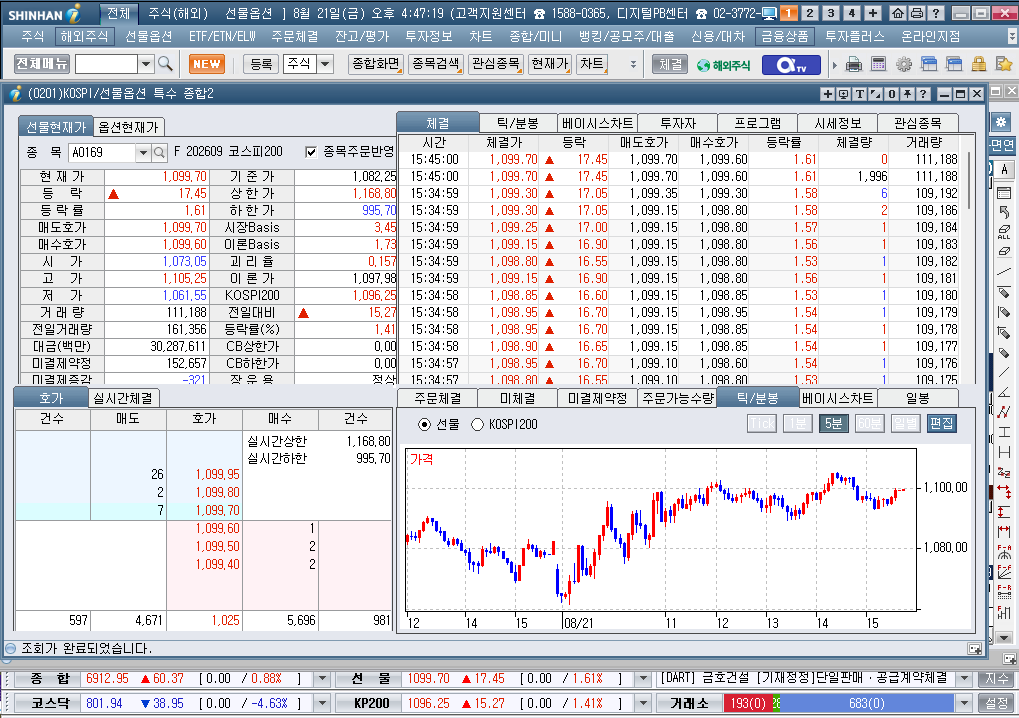Switch to the 실시간체결 tab
The image size is (1019, 718).
coord(123,398)
